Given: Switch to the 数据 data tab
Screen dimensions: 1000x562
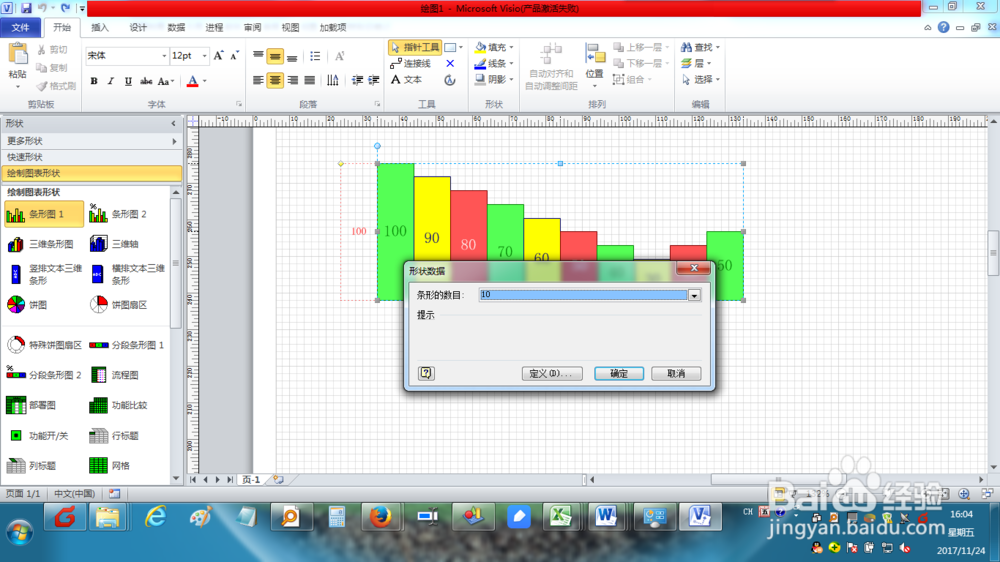Looking at the screenshot, I should tap(176, 27).
